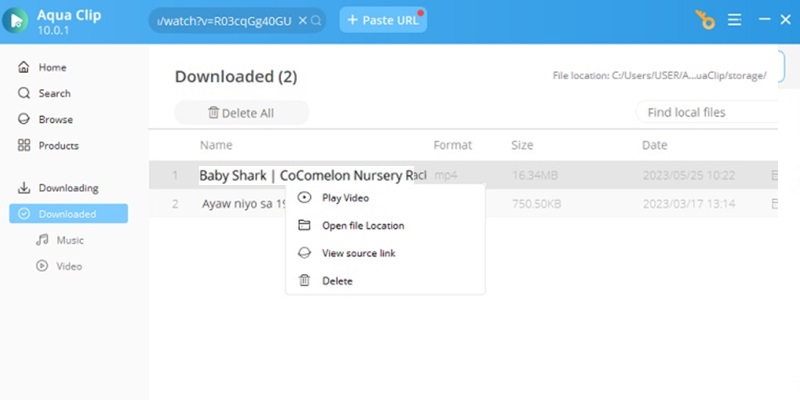Screen dimensions: 800x400
Task: Click the Size column header
Action: pos(522,145)
